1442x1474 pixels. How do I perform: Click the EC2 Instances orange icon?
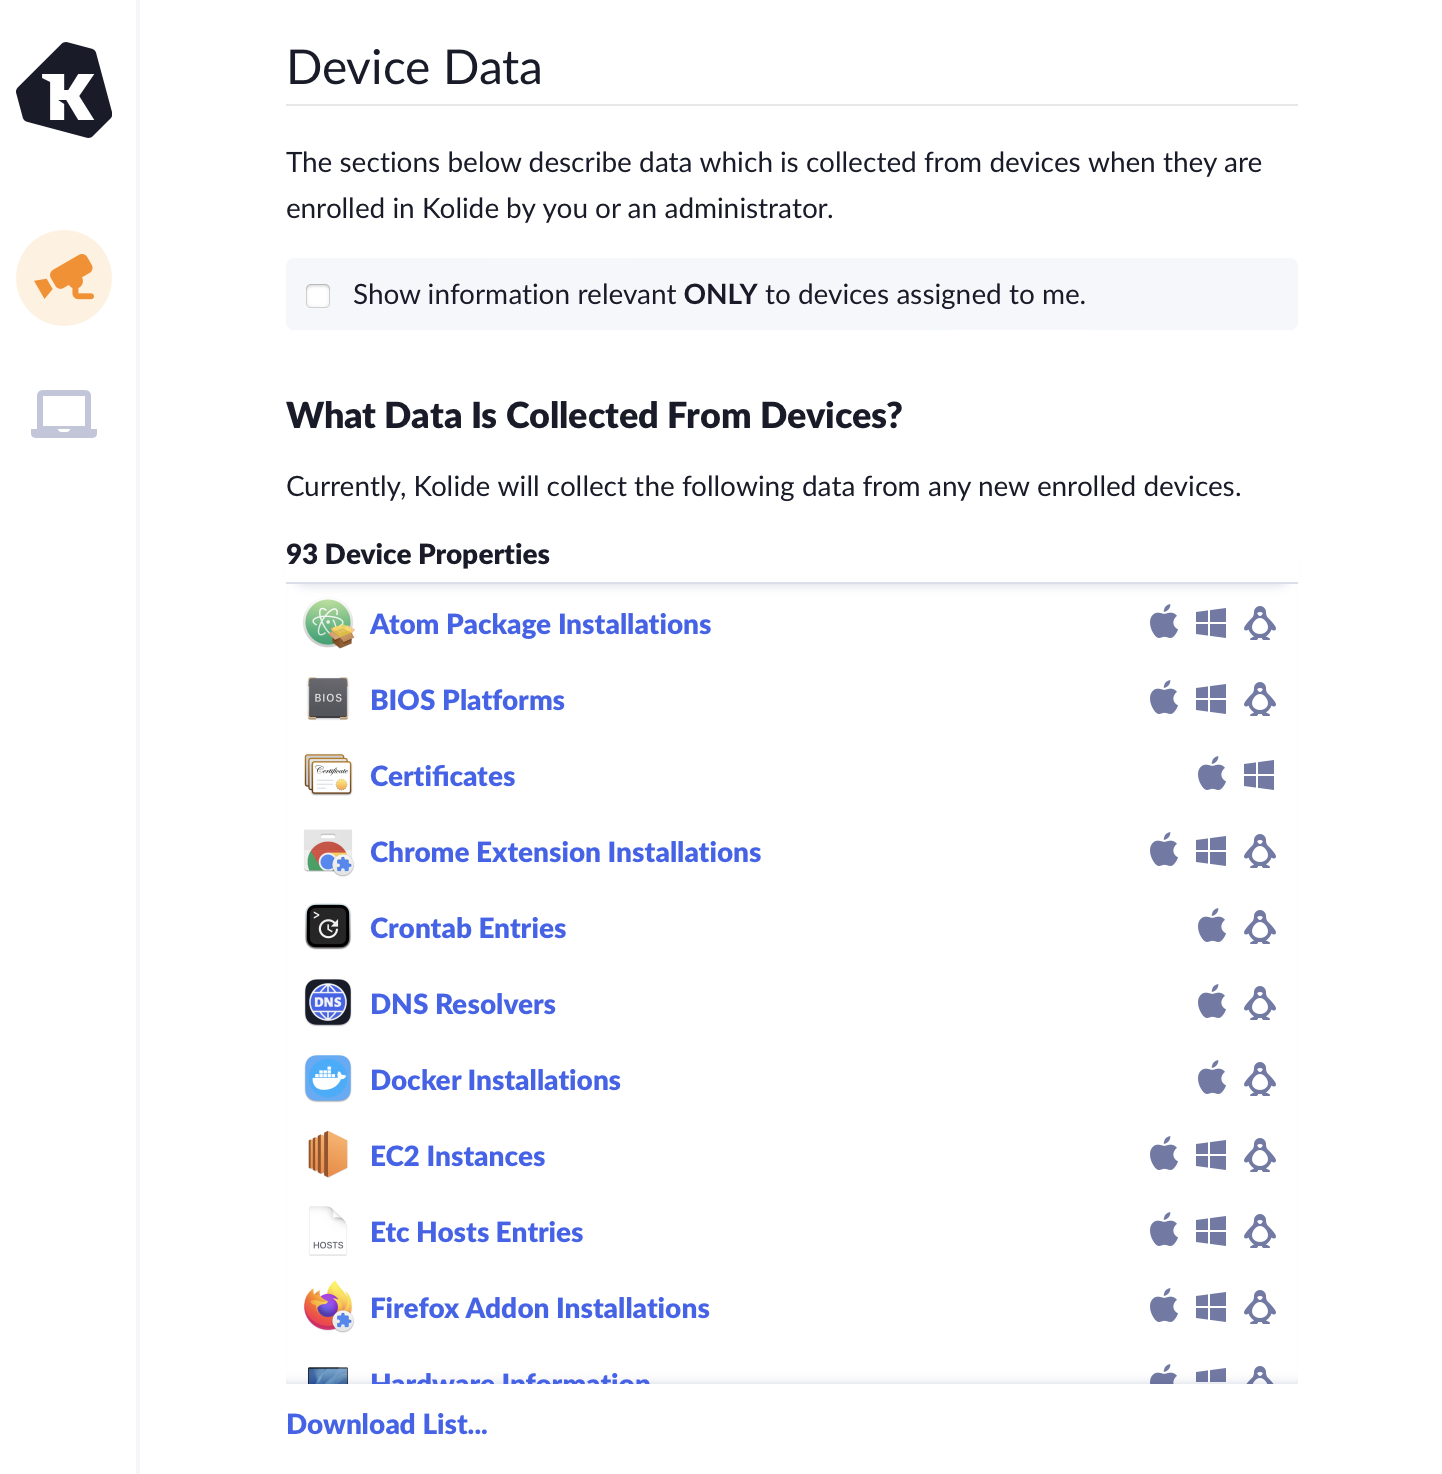click(328, 1155)
